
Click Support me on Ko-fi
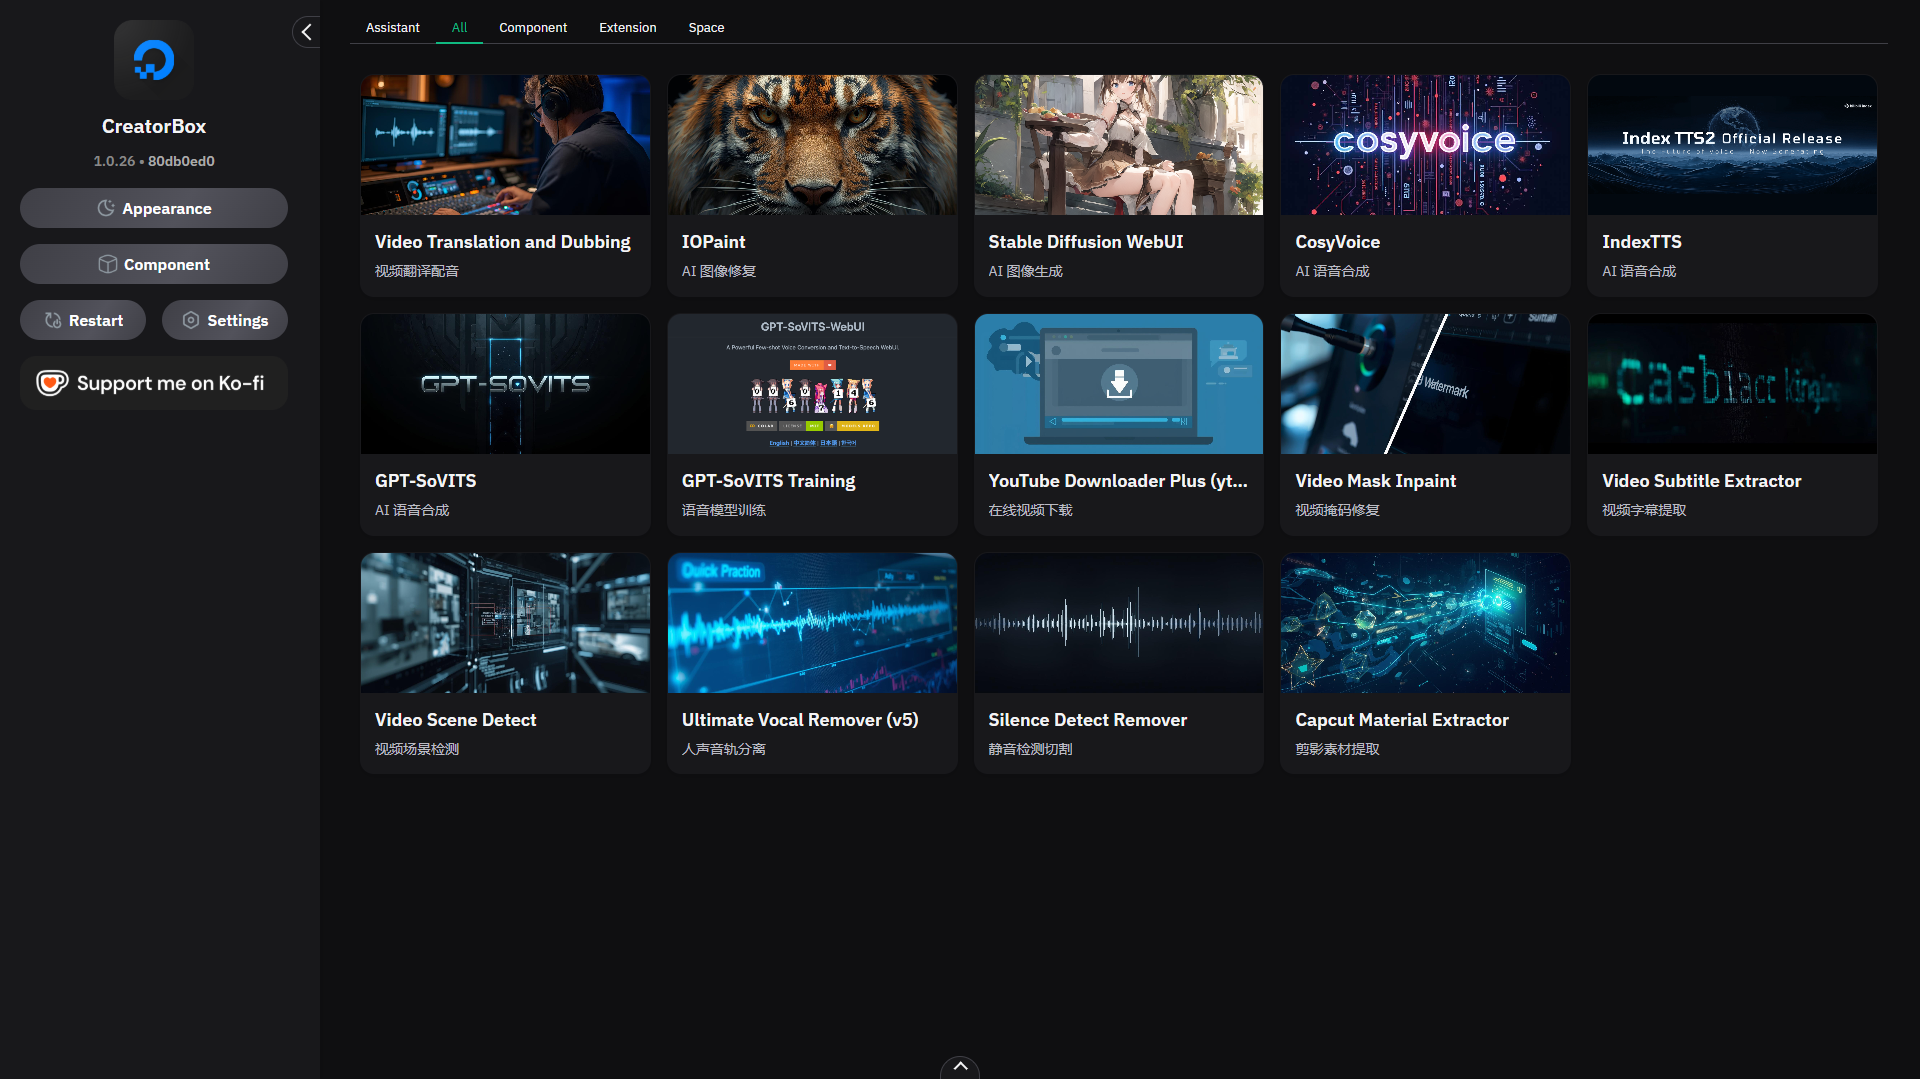(153, 382)
